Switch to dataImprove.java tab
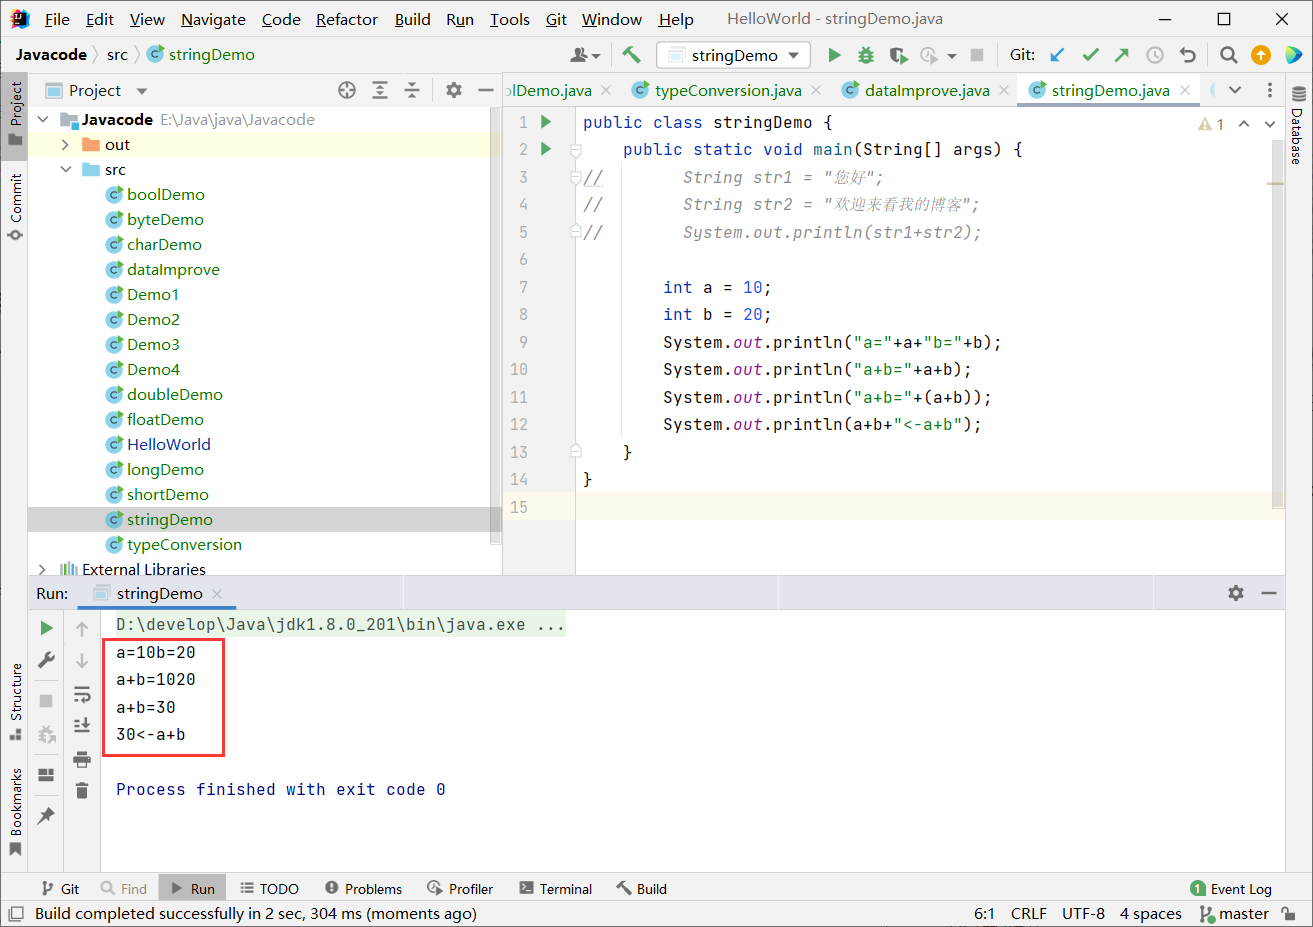The height and width of the screenshot is (927, 1313). 927,90
